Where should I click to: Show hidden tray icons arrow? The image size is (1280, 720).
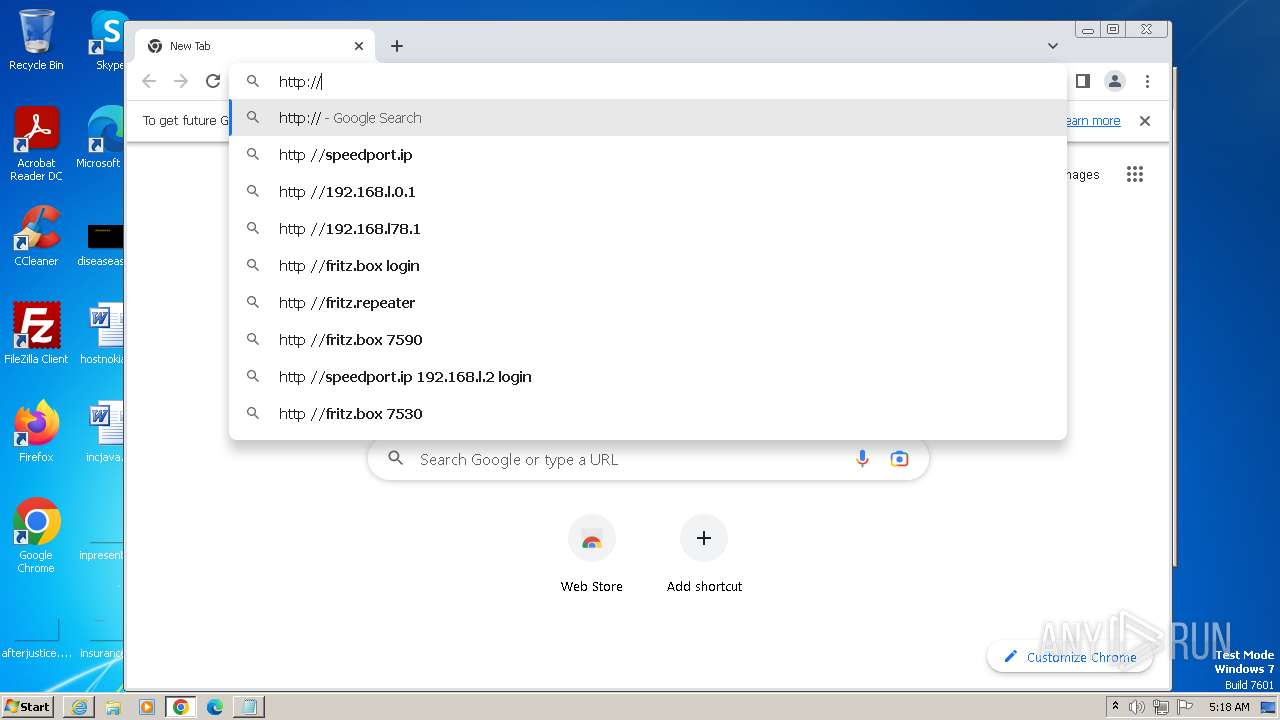tap(1115, 707)
